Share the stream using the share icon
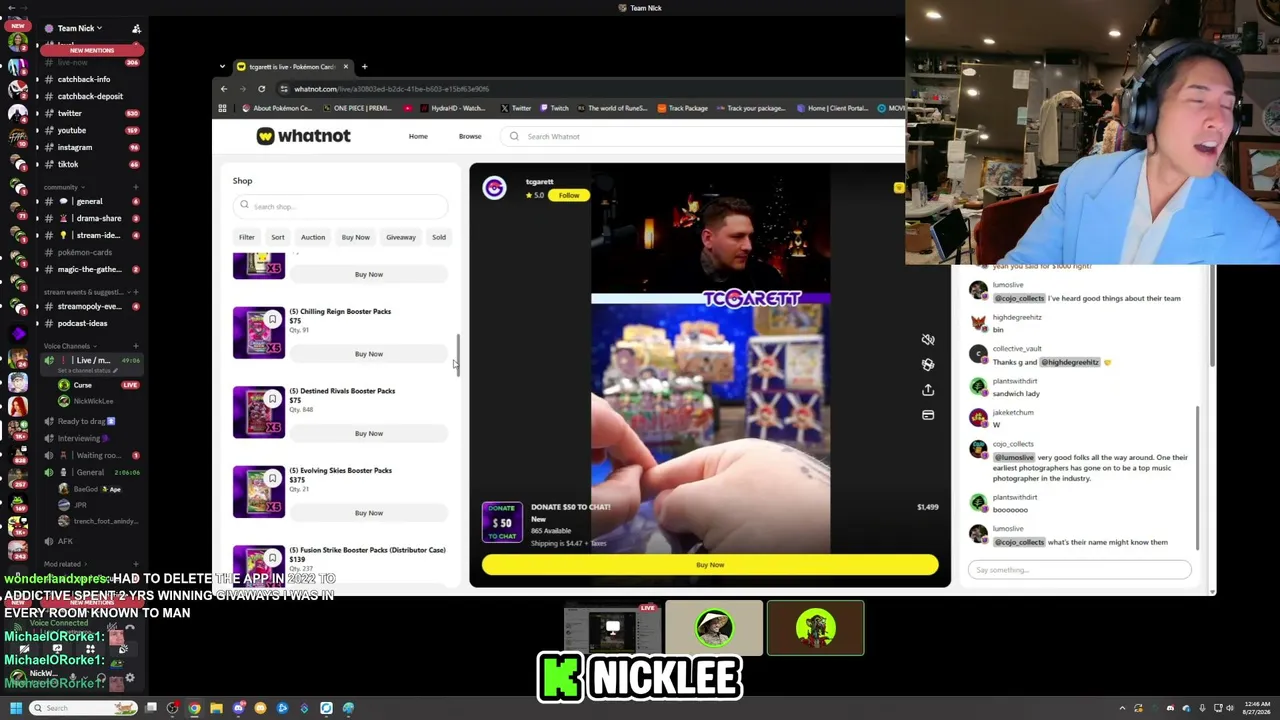The height and width of the screenshot is (720, 1280). pos(928,390)
